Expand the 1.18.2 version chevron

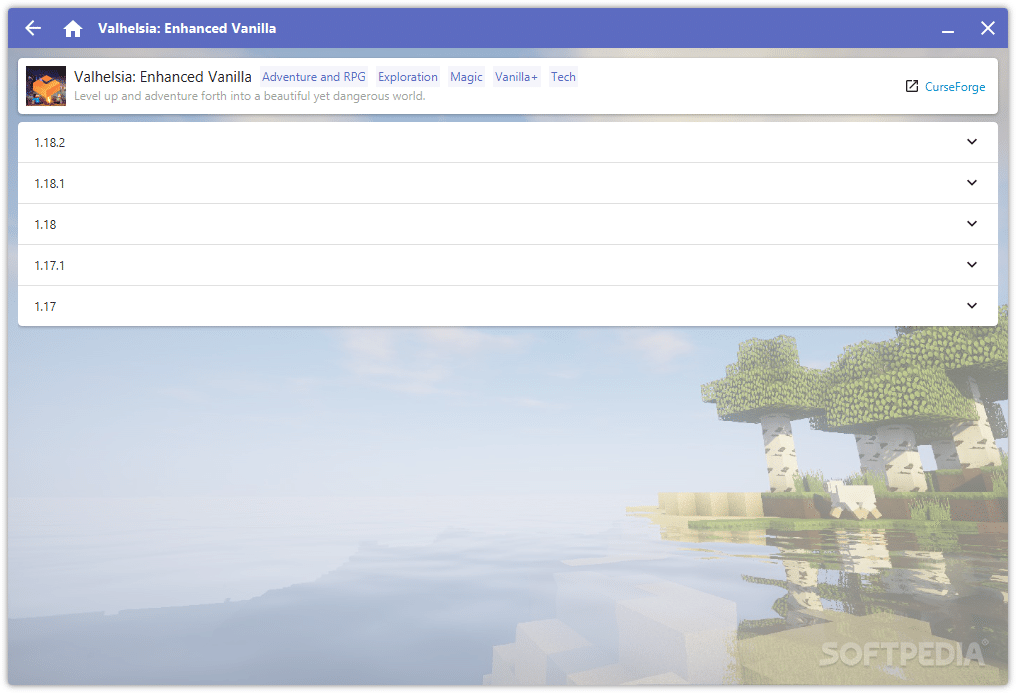pyautogui.click(x=972, y=142)
